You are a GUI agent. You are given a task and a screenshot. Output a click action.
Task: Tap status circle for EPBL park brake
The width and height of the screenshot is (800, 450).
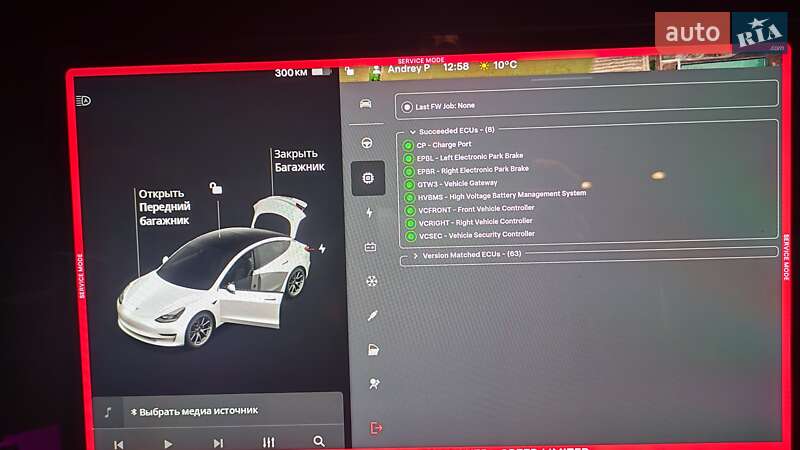coord(408,159)
